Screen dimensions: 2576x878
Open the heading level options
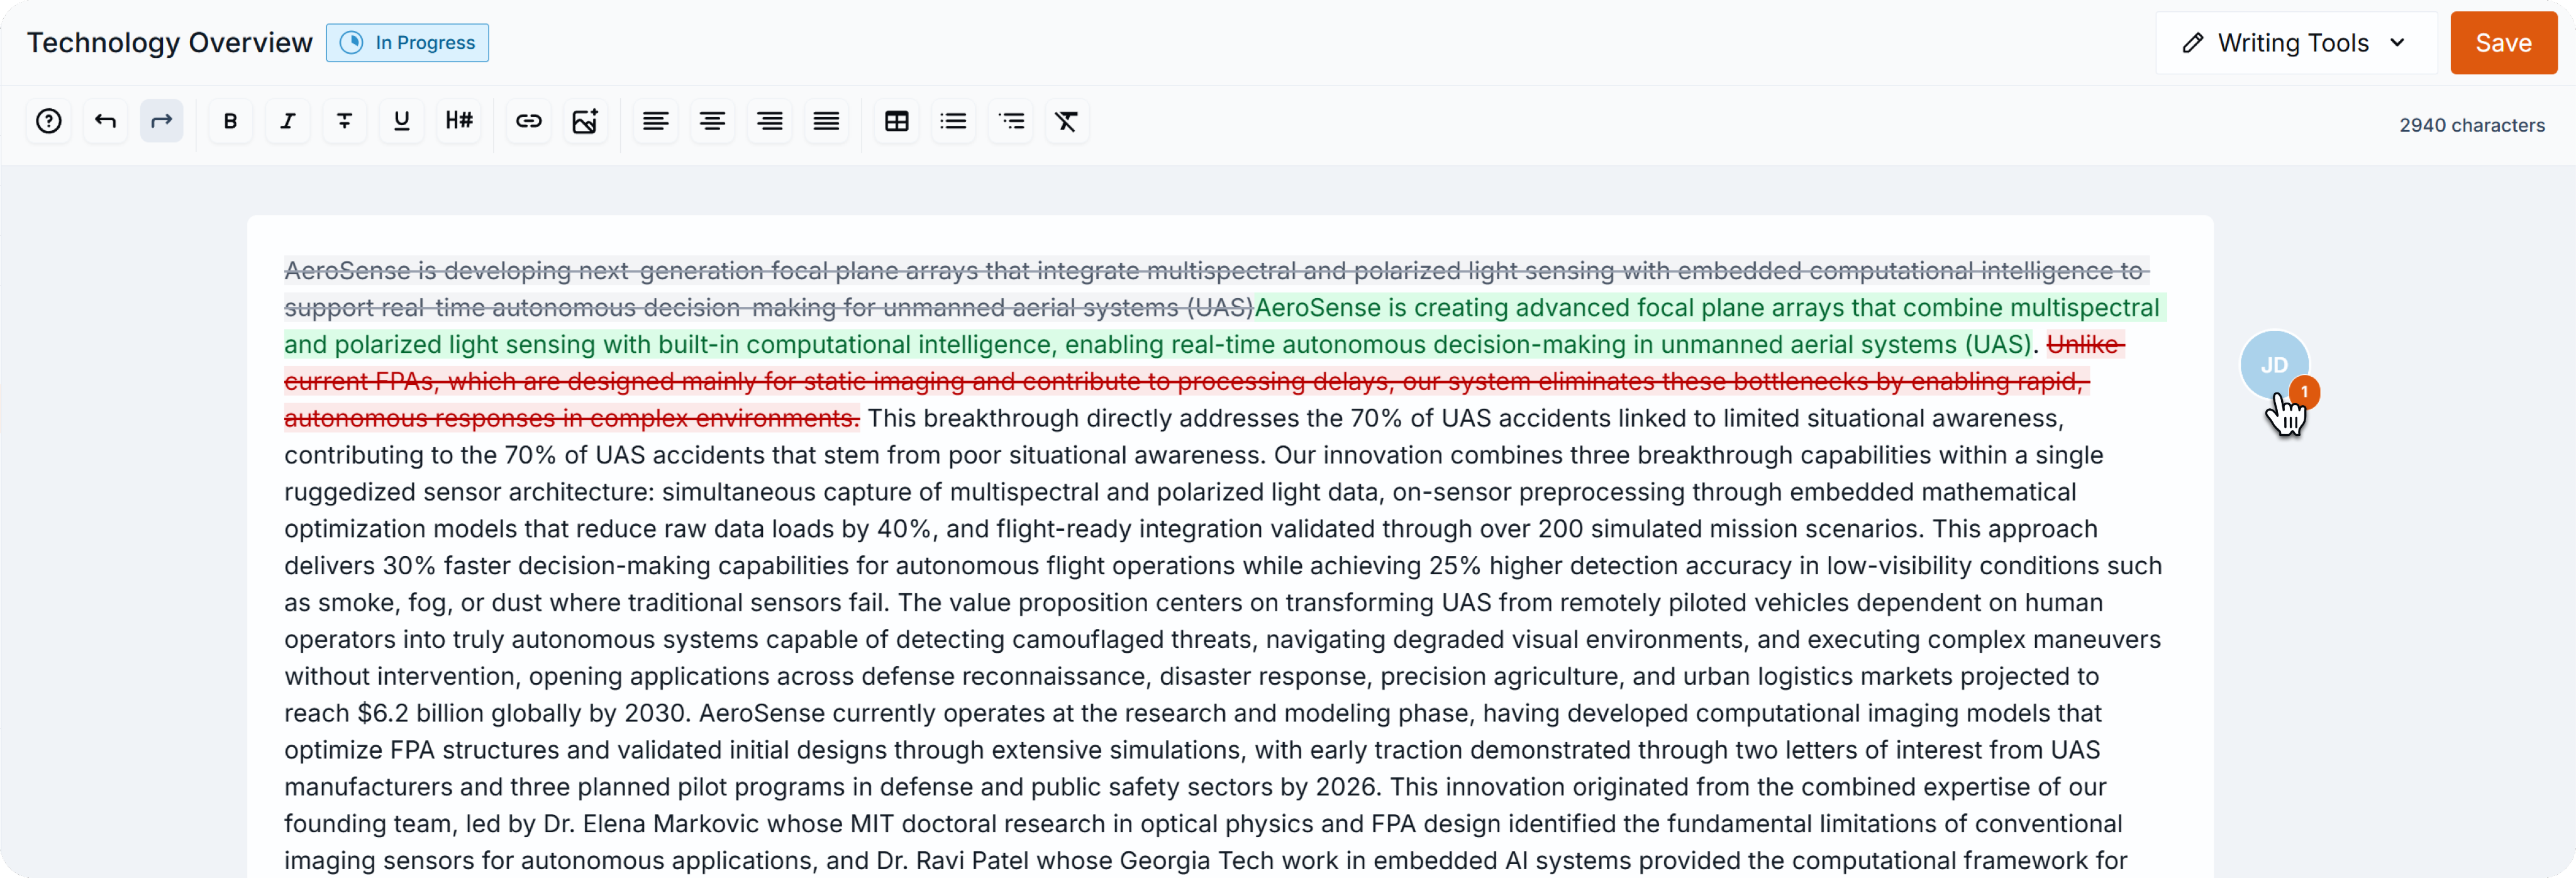(x=459, y=122)
